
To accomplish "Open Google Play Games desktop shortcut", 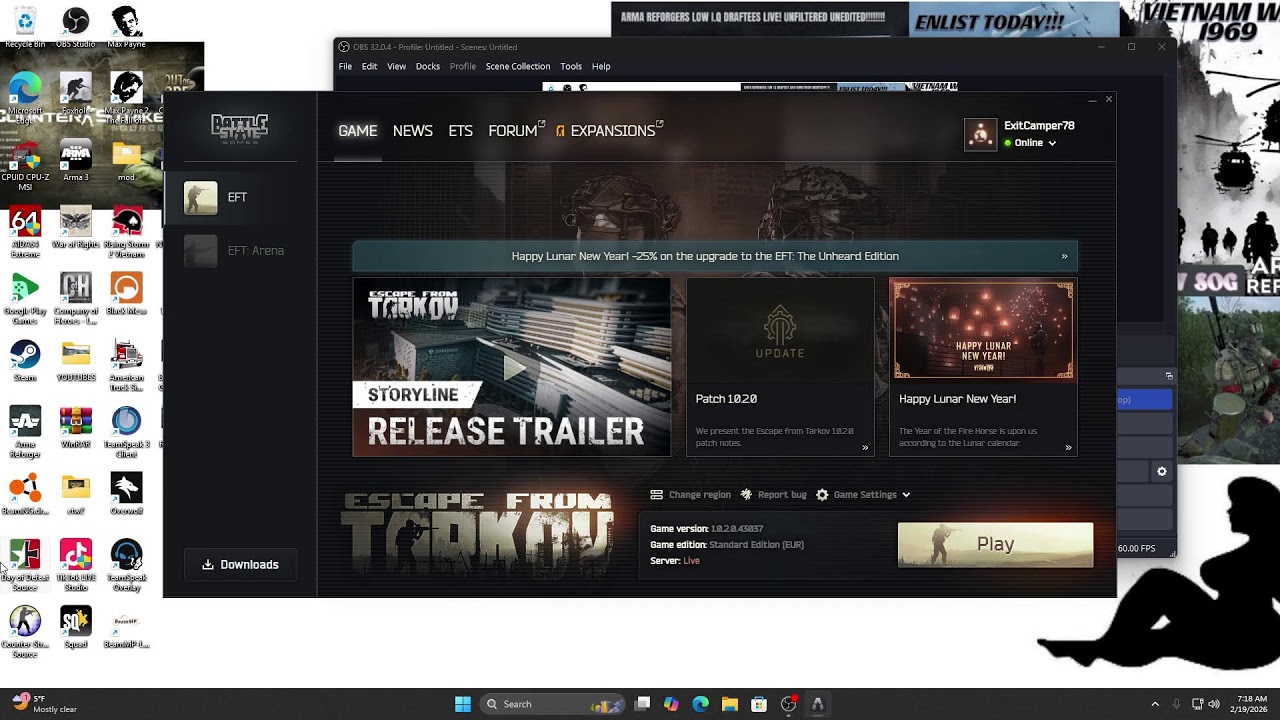I will tap(25, 298).
